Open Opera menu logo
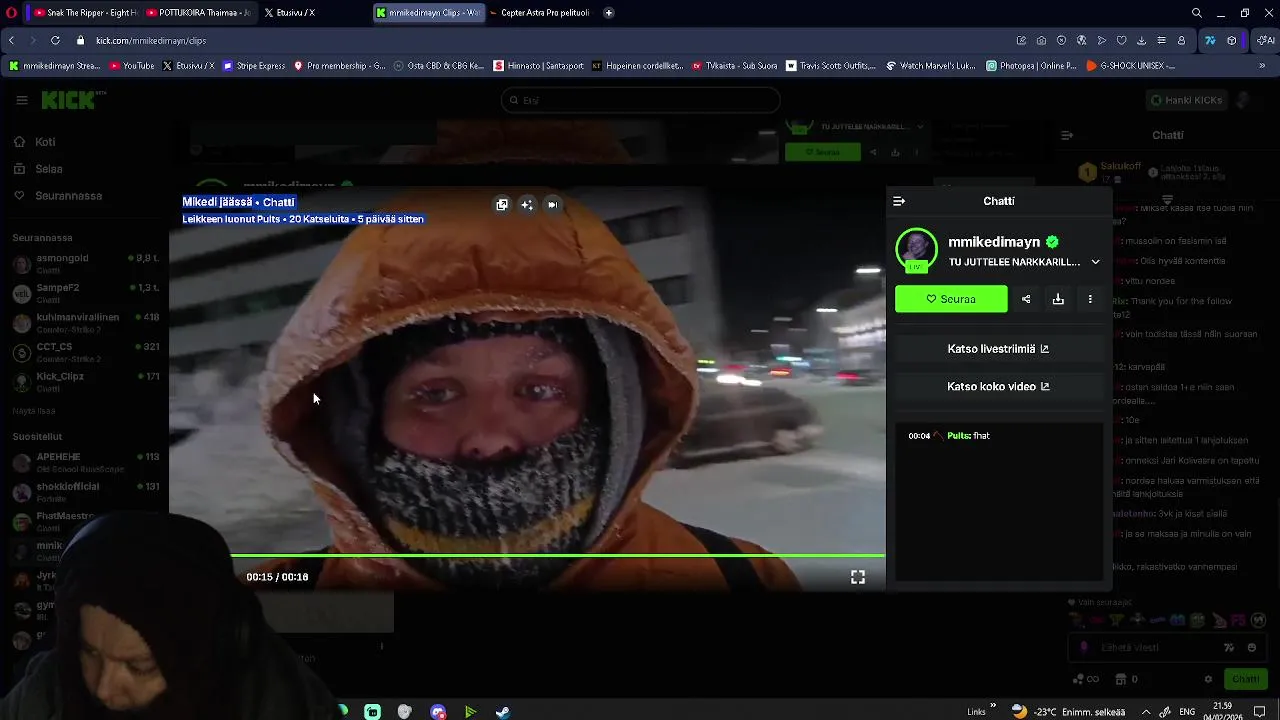 click(11, 13)
